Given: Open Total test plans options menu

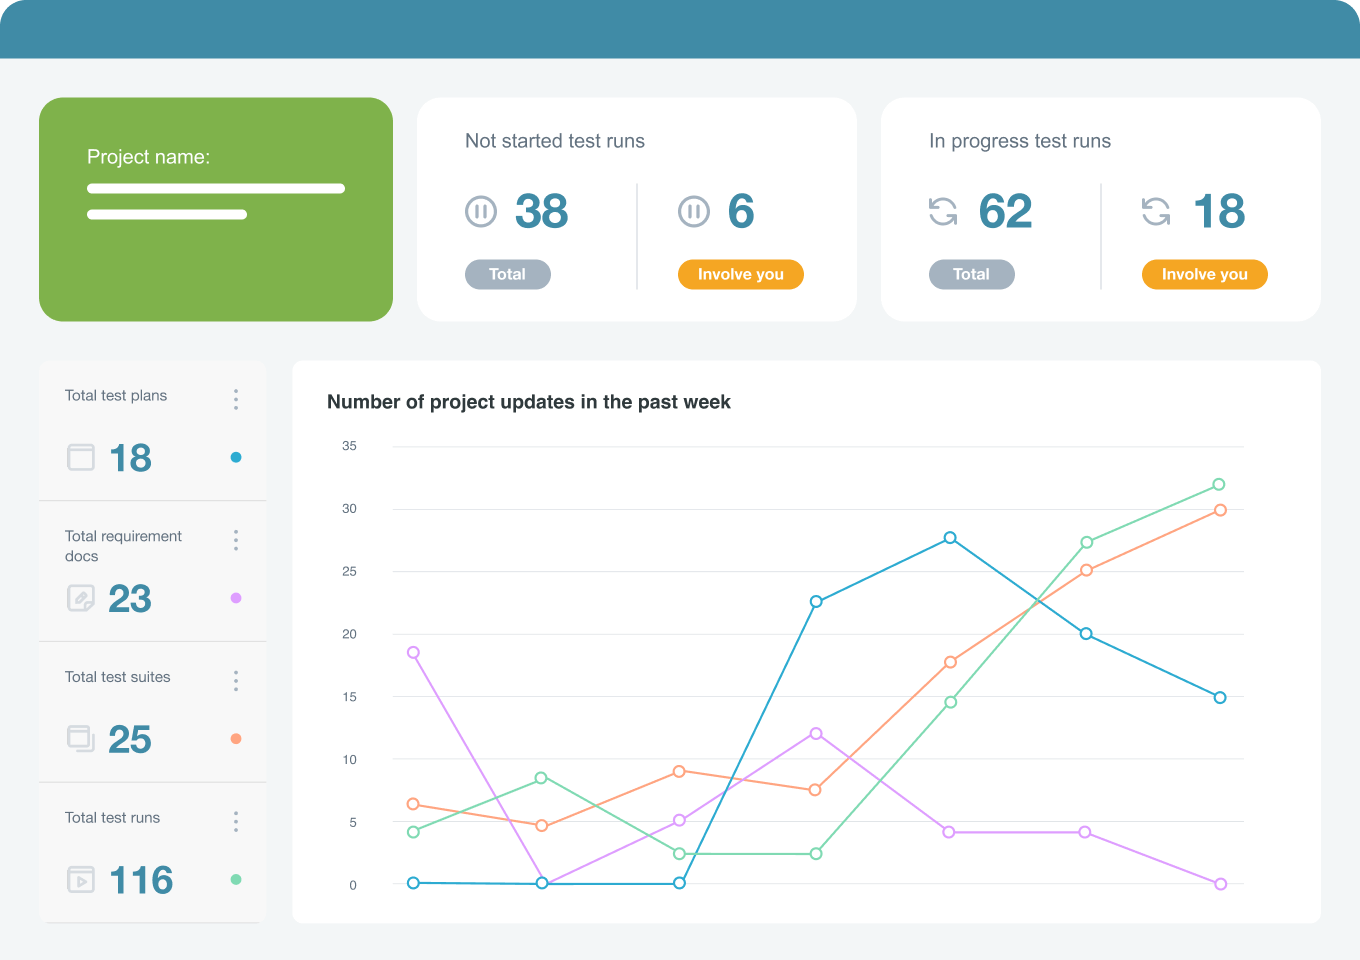Looking at the screenshot, I should point(236,399).
